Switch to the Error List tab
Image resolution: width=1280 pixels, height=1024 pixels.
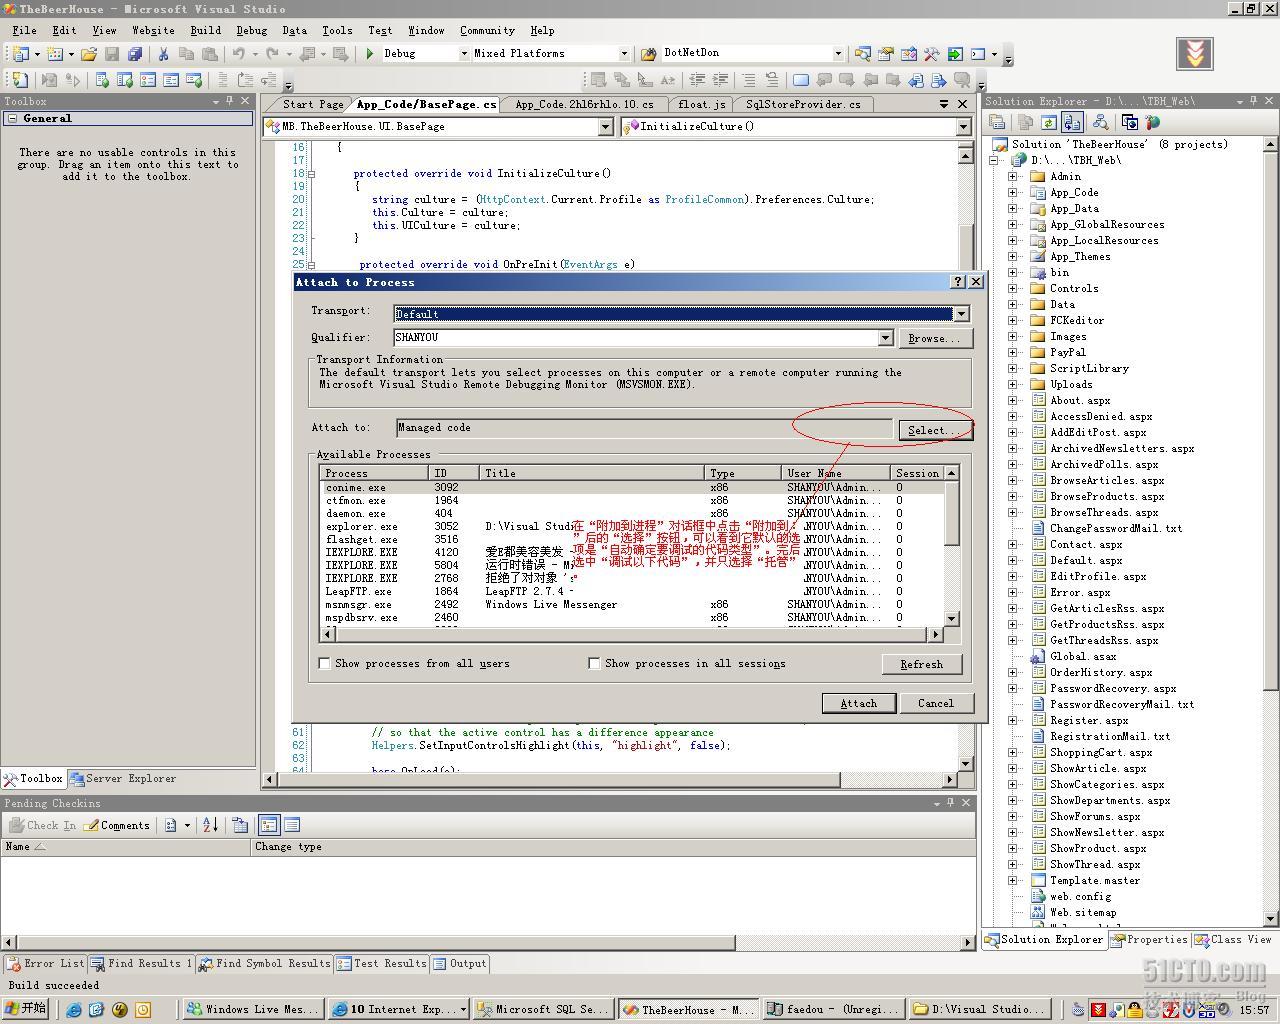coord(46,964)
